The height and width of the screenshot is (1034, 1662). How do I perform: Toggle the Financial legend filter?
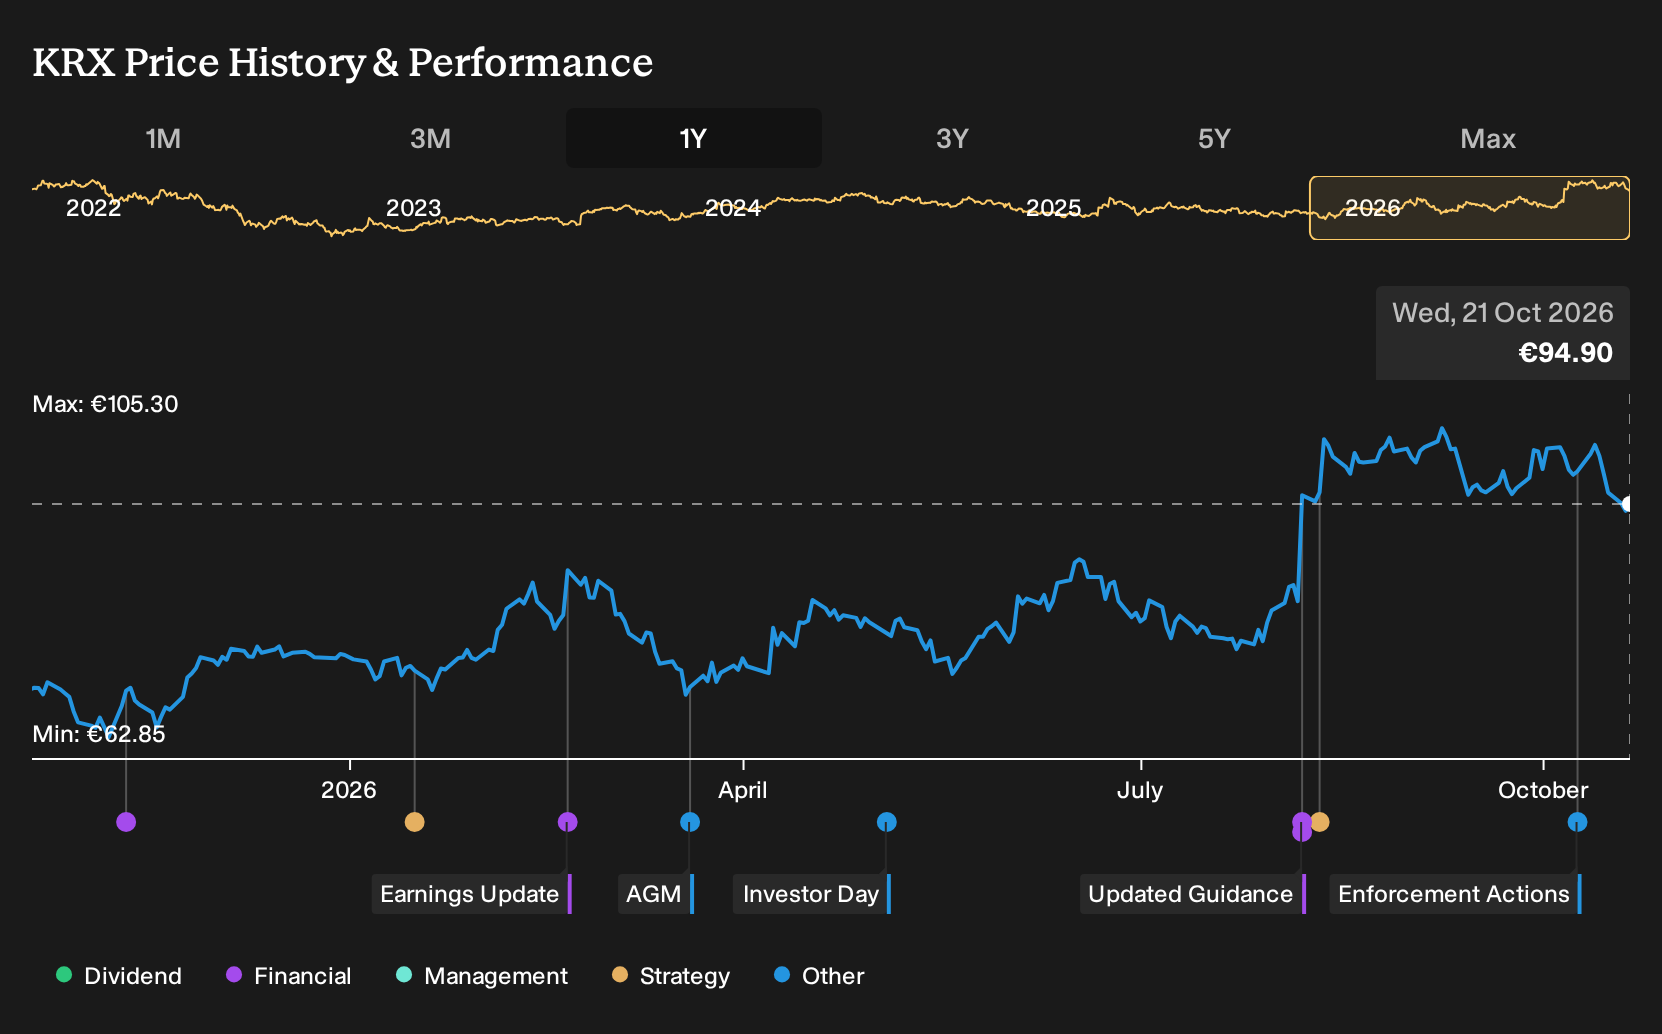click(x=289, y=976)
